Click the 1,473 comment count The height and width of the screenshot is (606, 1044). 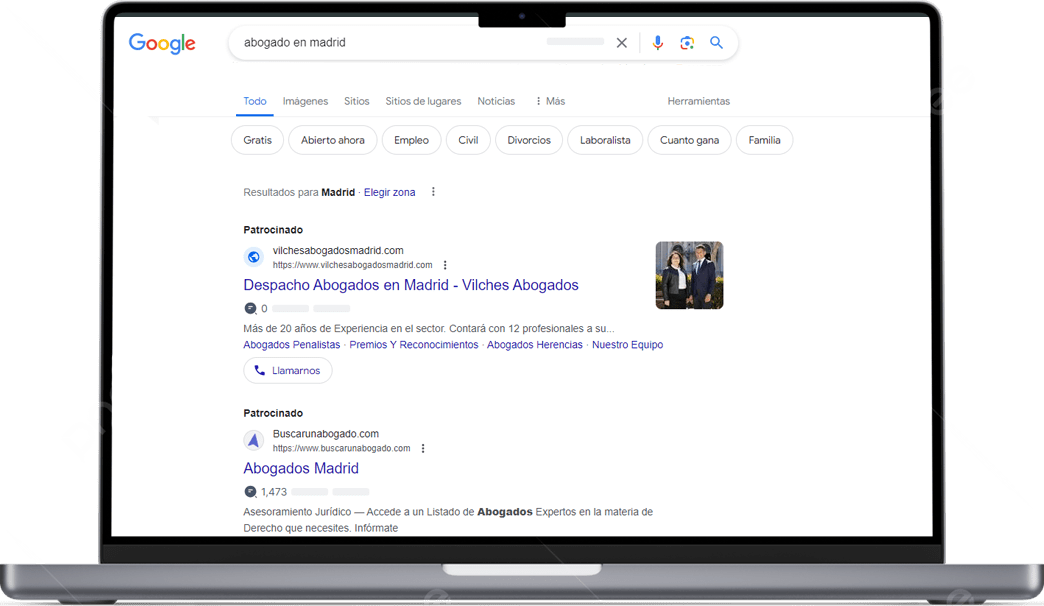pyautogui.click(x=274, y=492)
